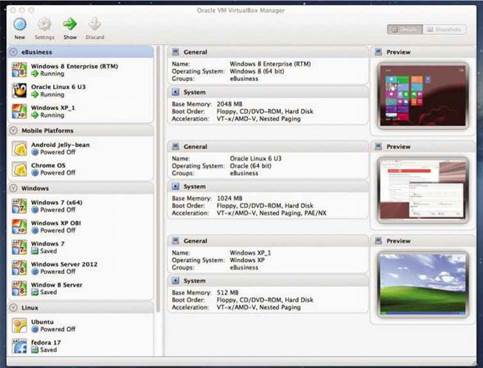Select the Windows 7 (x64) VM icon
The width and height of the screenshot is (483, 368).
[x=19, y=206]
